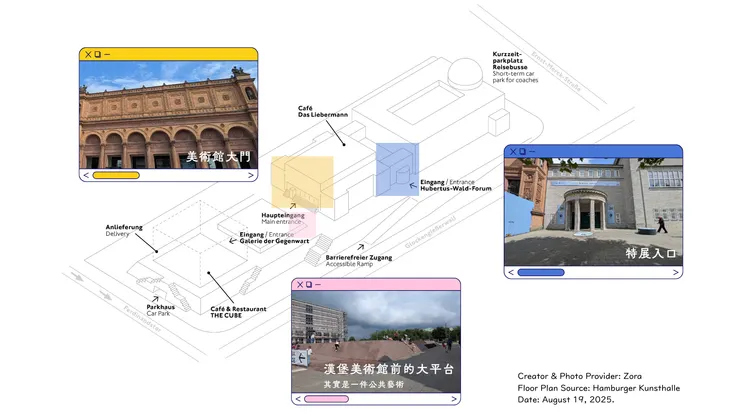Viewport: 740px width, 416px height.
Task: Click the left chevron under the 美術館大門 photo
Action: pyautogui.click(x=86, y=175)
